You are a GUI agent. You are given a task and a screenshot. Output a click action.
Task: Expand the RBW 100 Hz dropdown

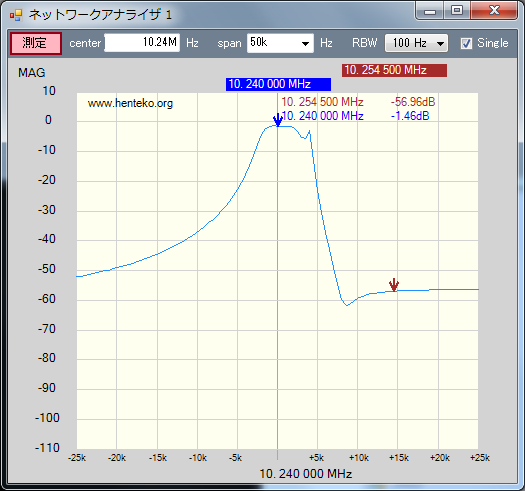click(416, 43)
